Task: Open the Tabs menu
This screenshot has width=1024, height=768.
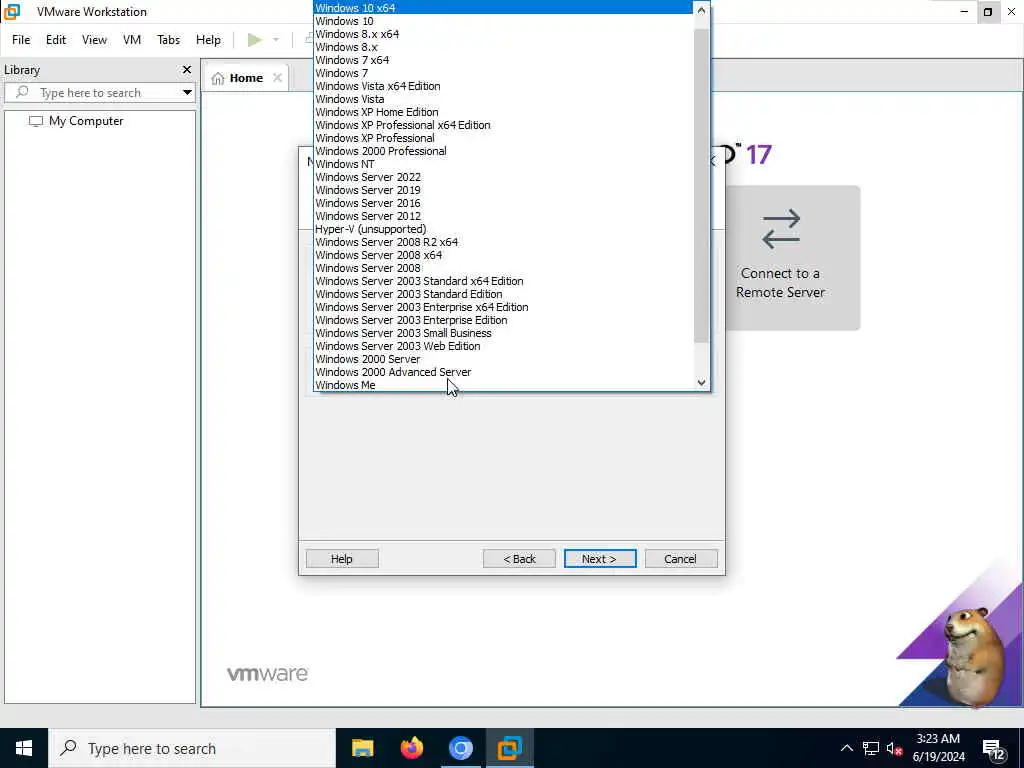Action: 168,40
